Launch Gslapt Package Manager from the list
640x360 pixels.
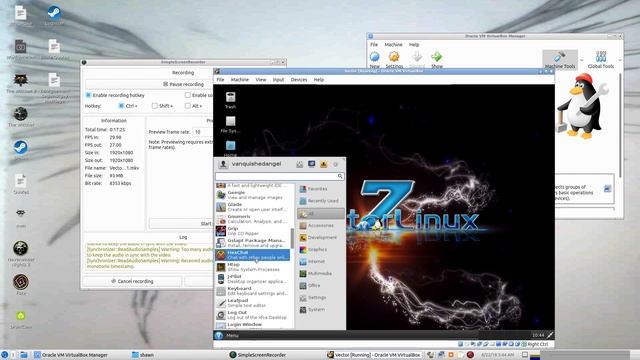click(x=253, y=243)
